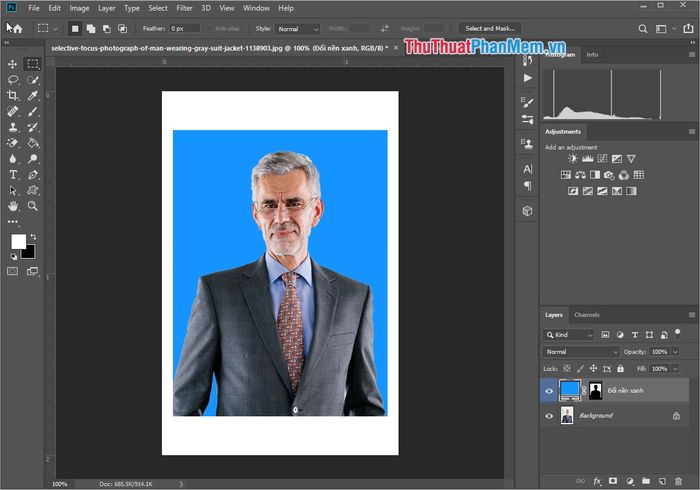Viewport: 700px width, 490px height.
Task: Click the Feather input field
Action: (184, 29)
